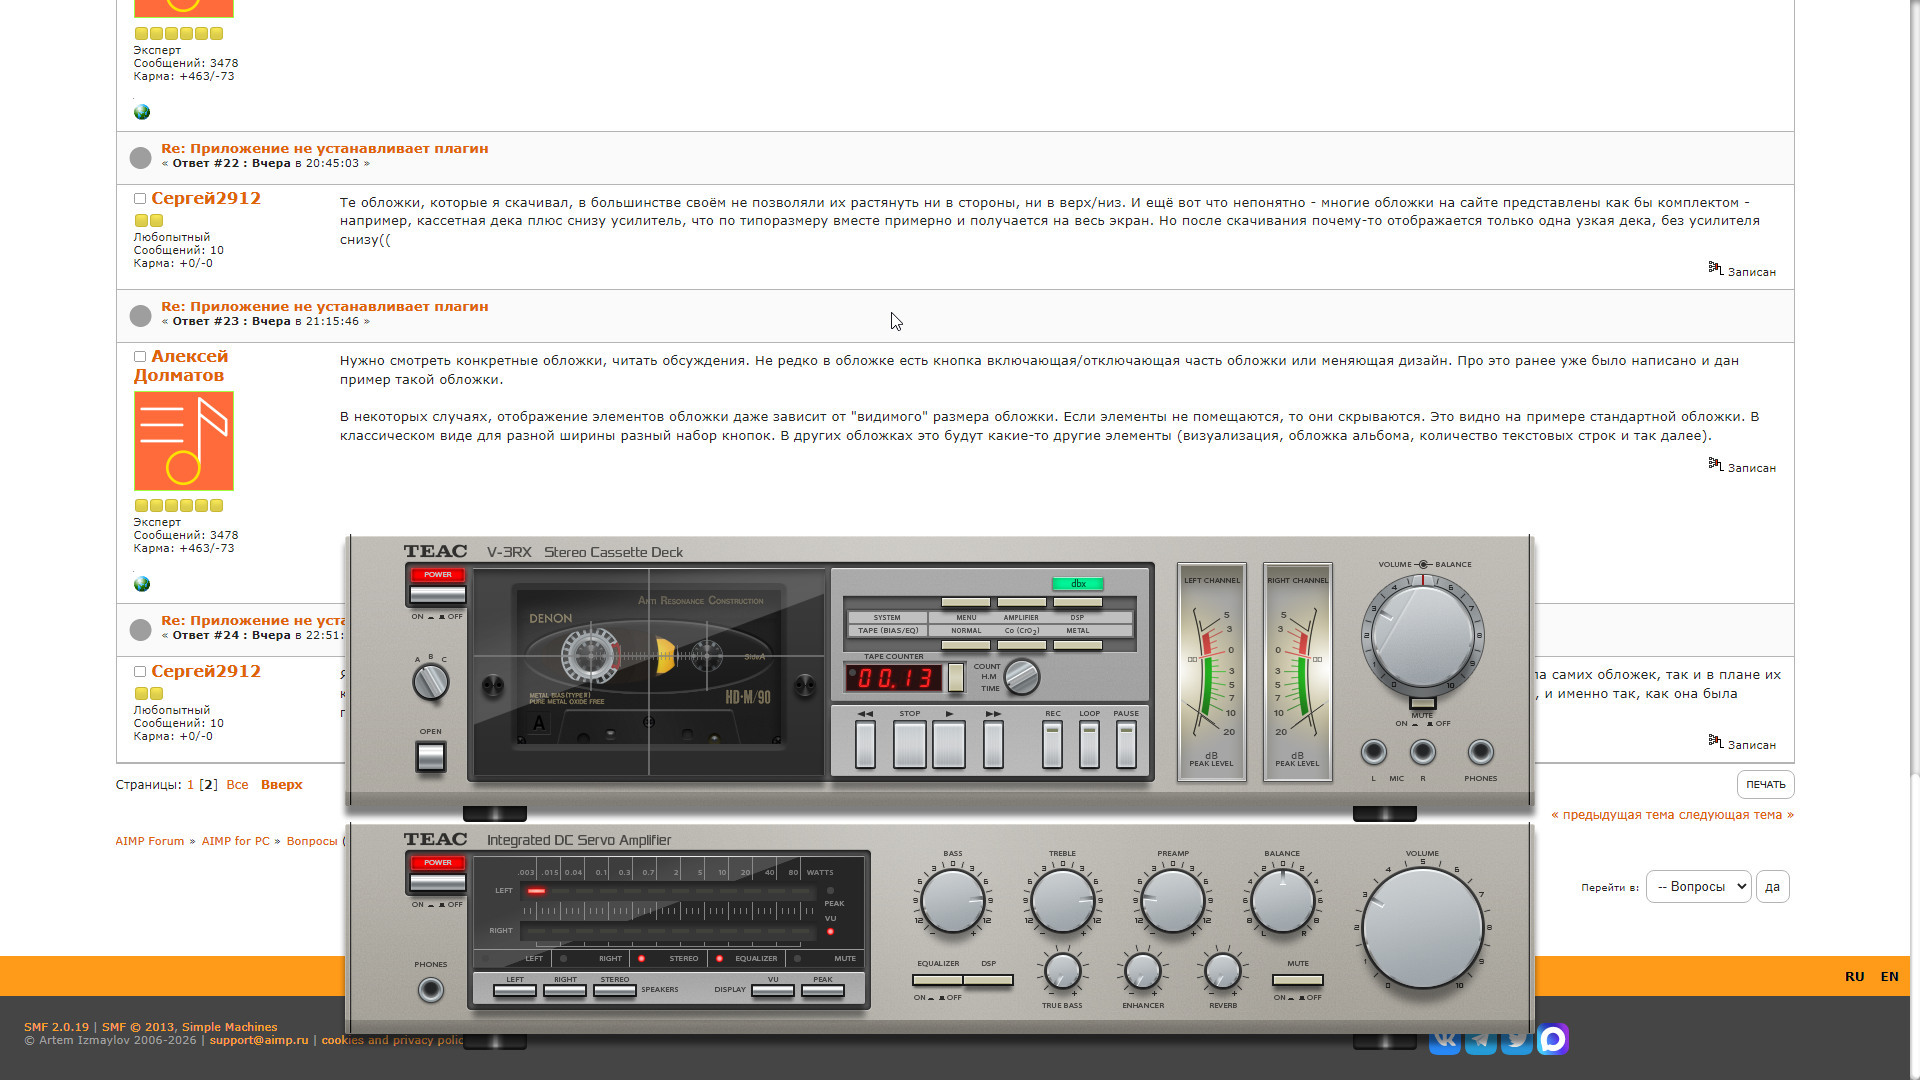The height and width of the screenshot is (1080, 1920).
Task: Go to page 1 of the thread
Action: 190,785
